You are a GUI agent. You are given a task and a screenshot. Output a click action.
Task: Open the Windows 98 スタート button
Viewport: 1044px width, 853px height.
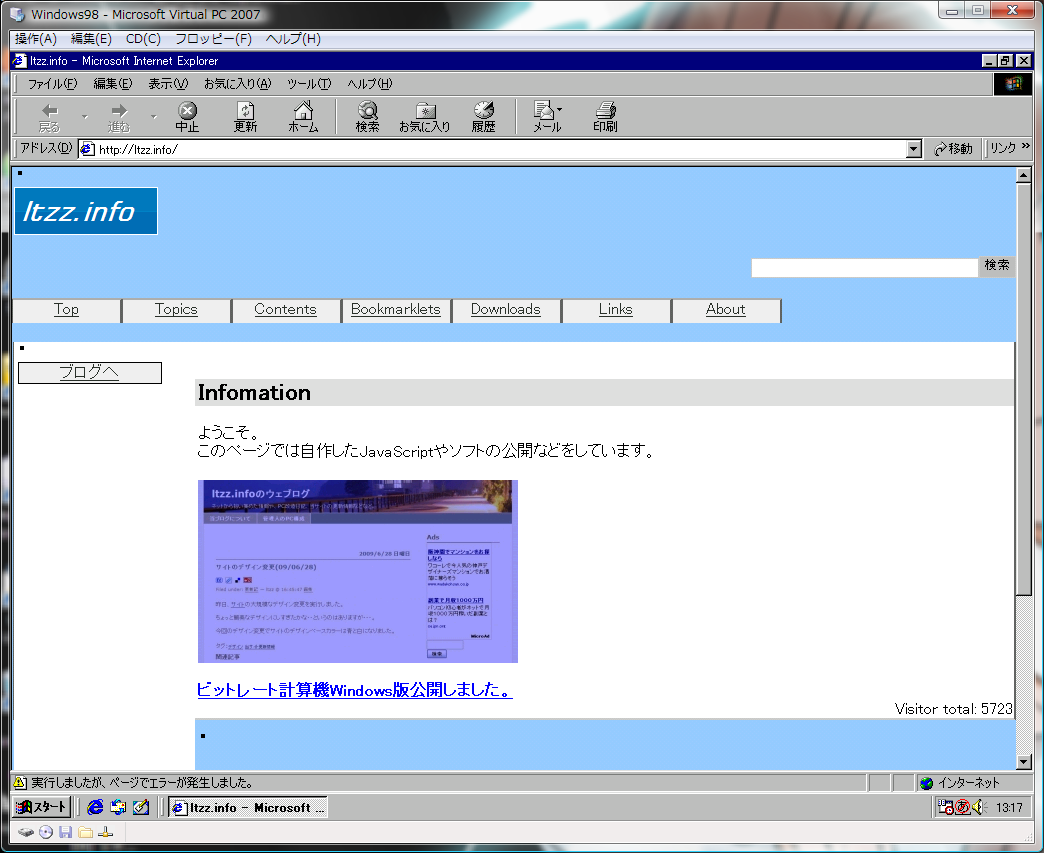point(41,807)
